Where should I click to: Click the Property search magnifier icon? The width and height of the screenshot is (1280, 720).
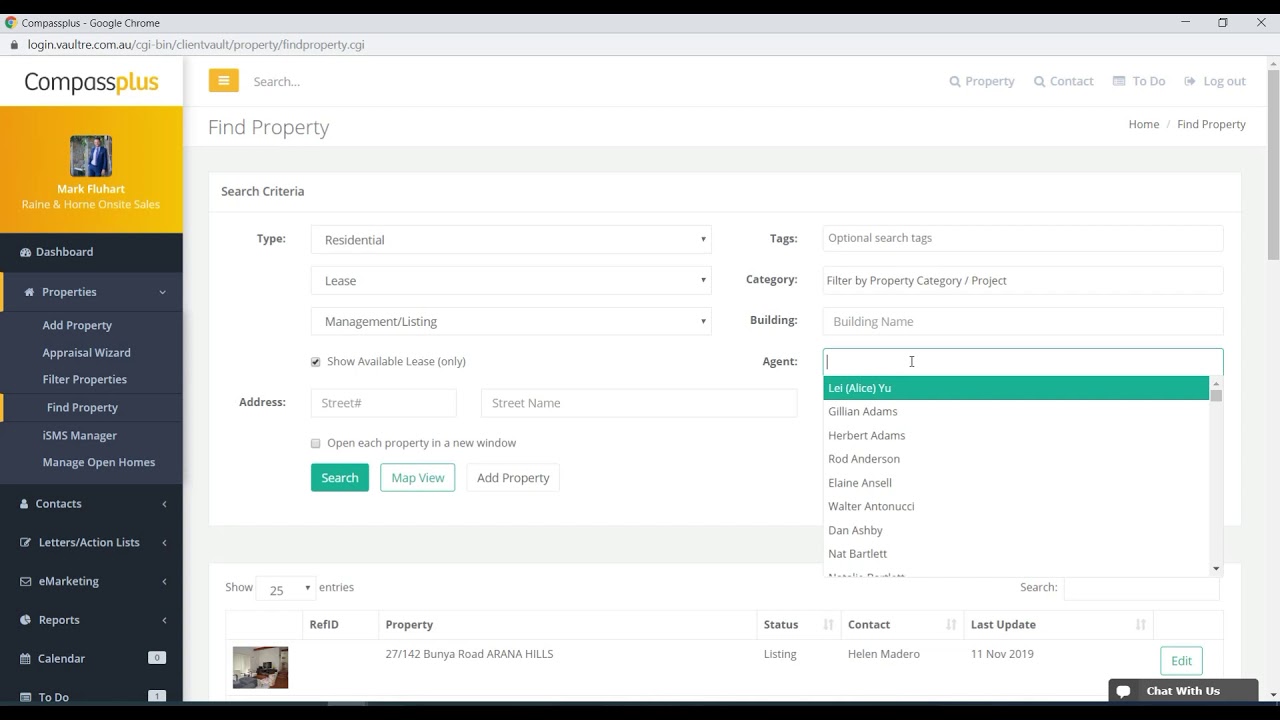[955, 82]
